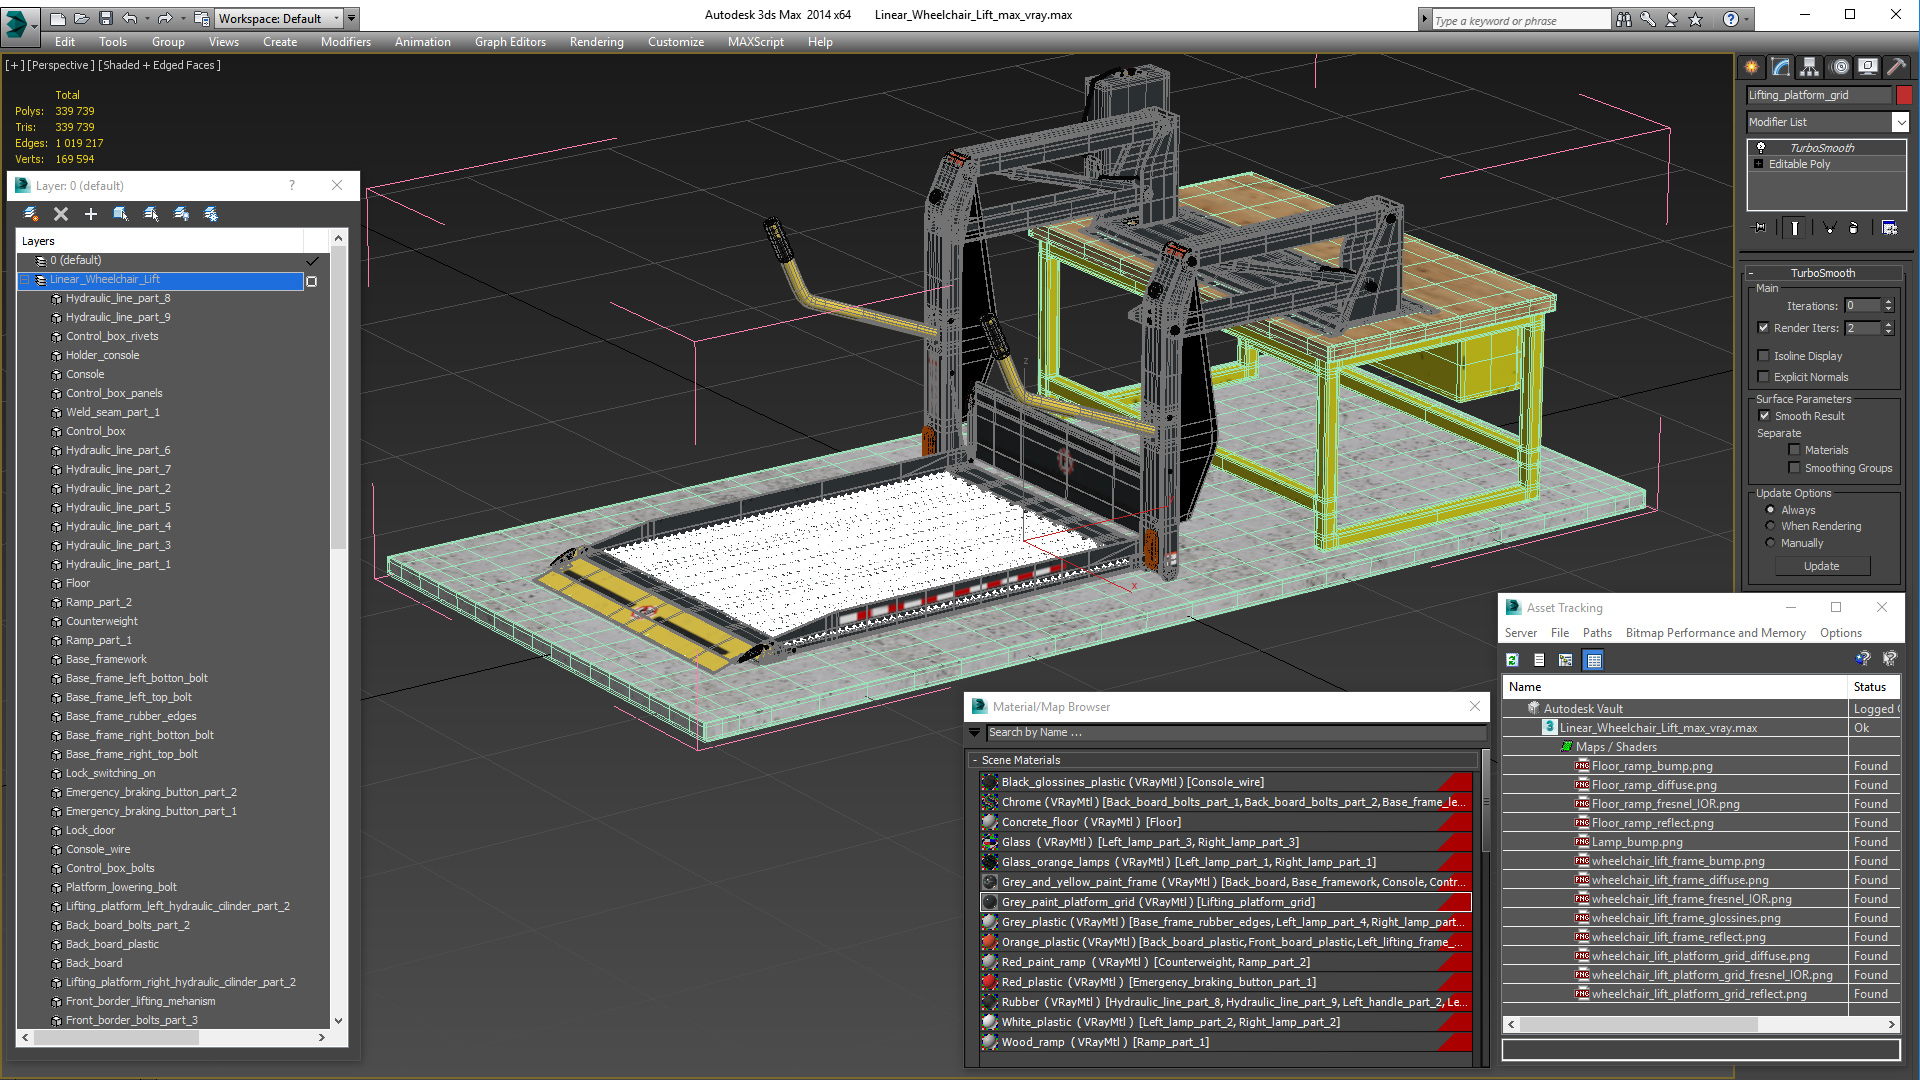Click Refresh icon in Asset Tracking toolbar

pos(1513,660)
